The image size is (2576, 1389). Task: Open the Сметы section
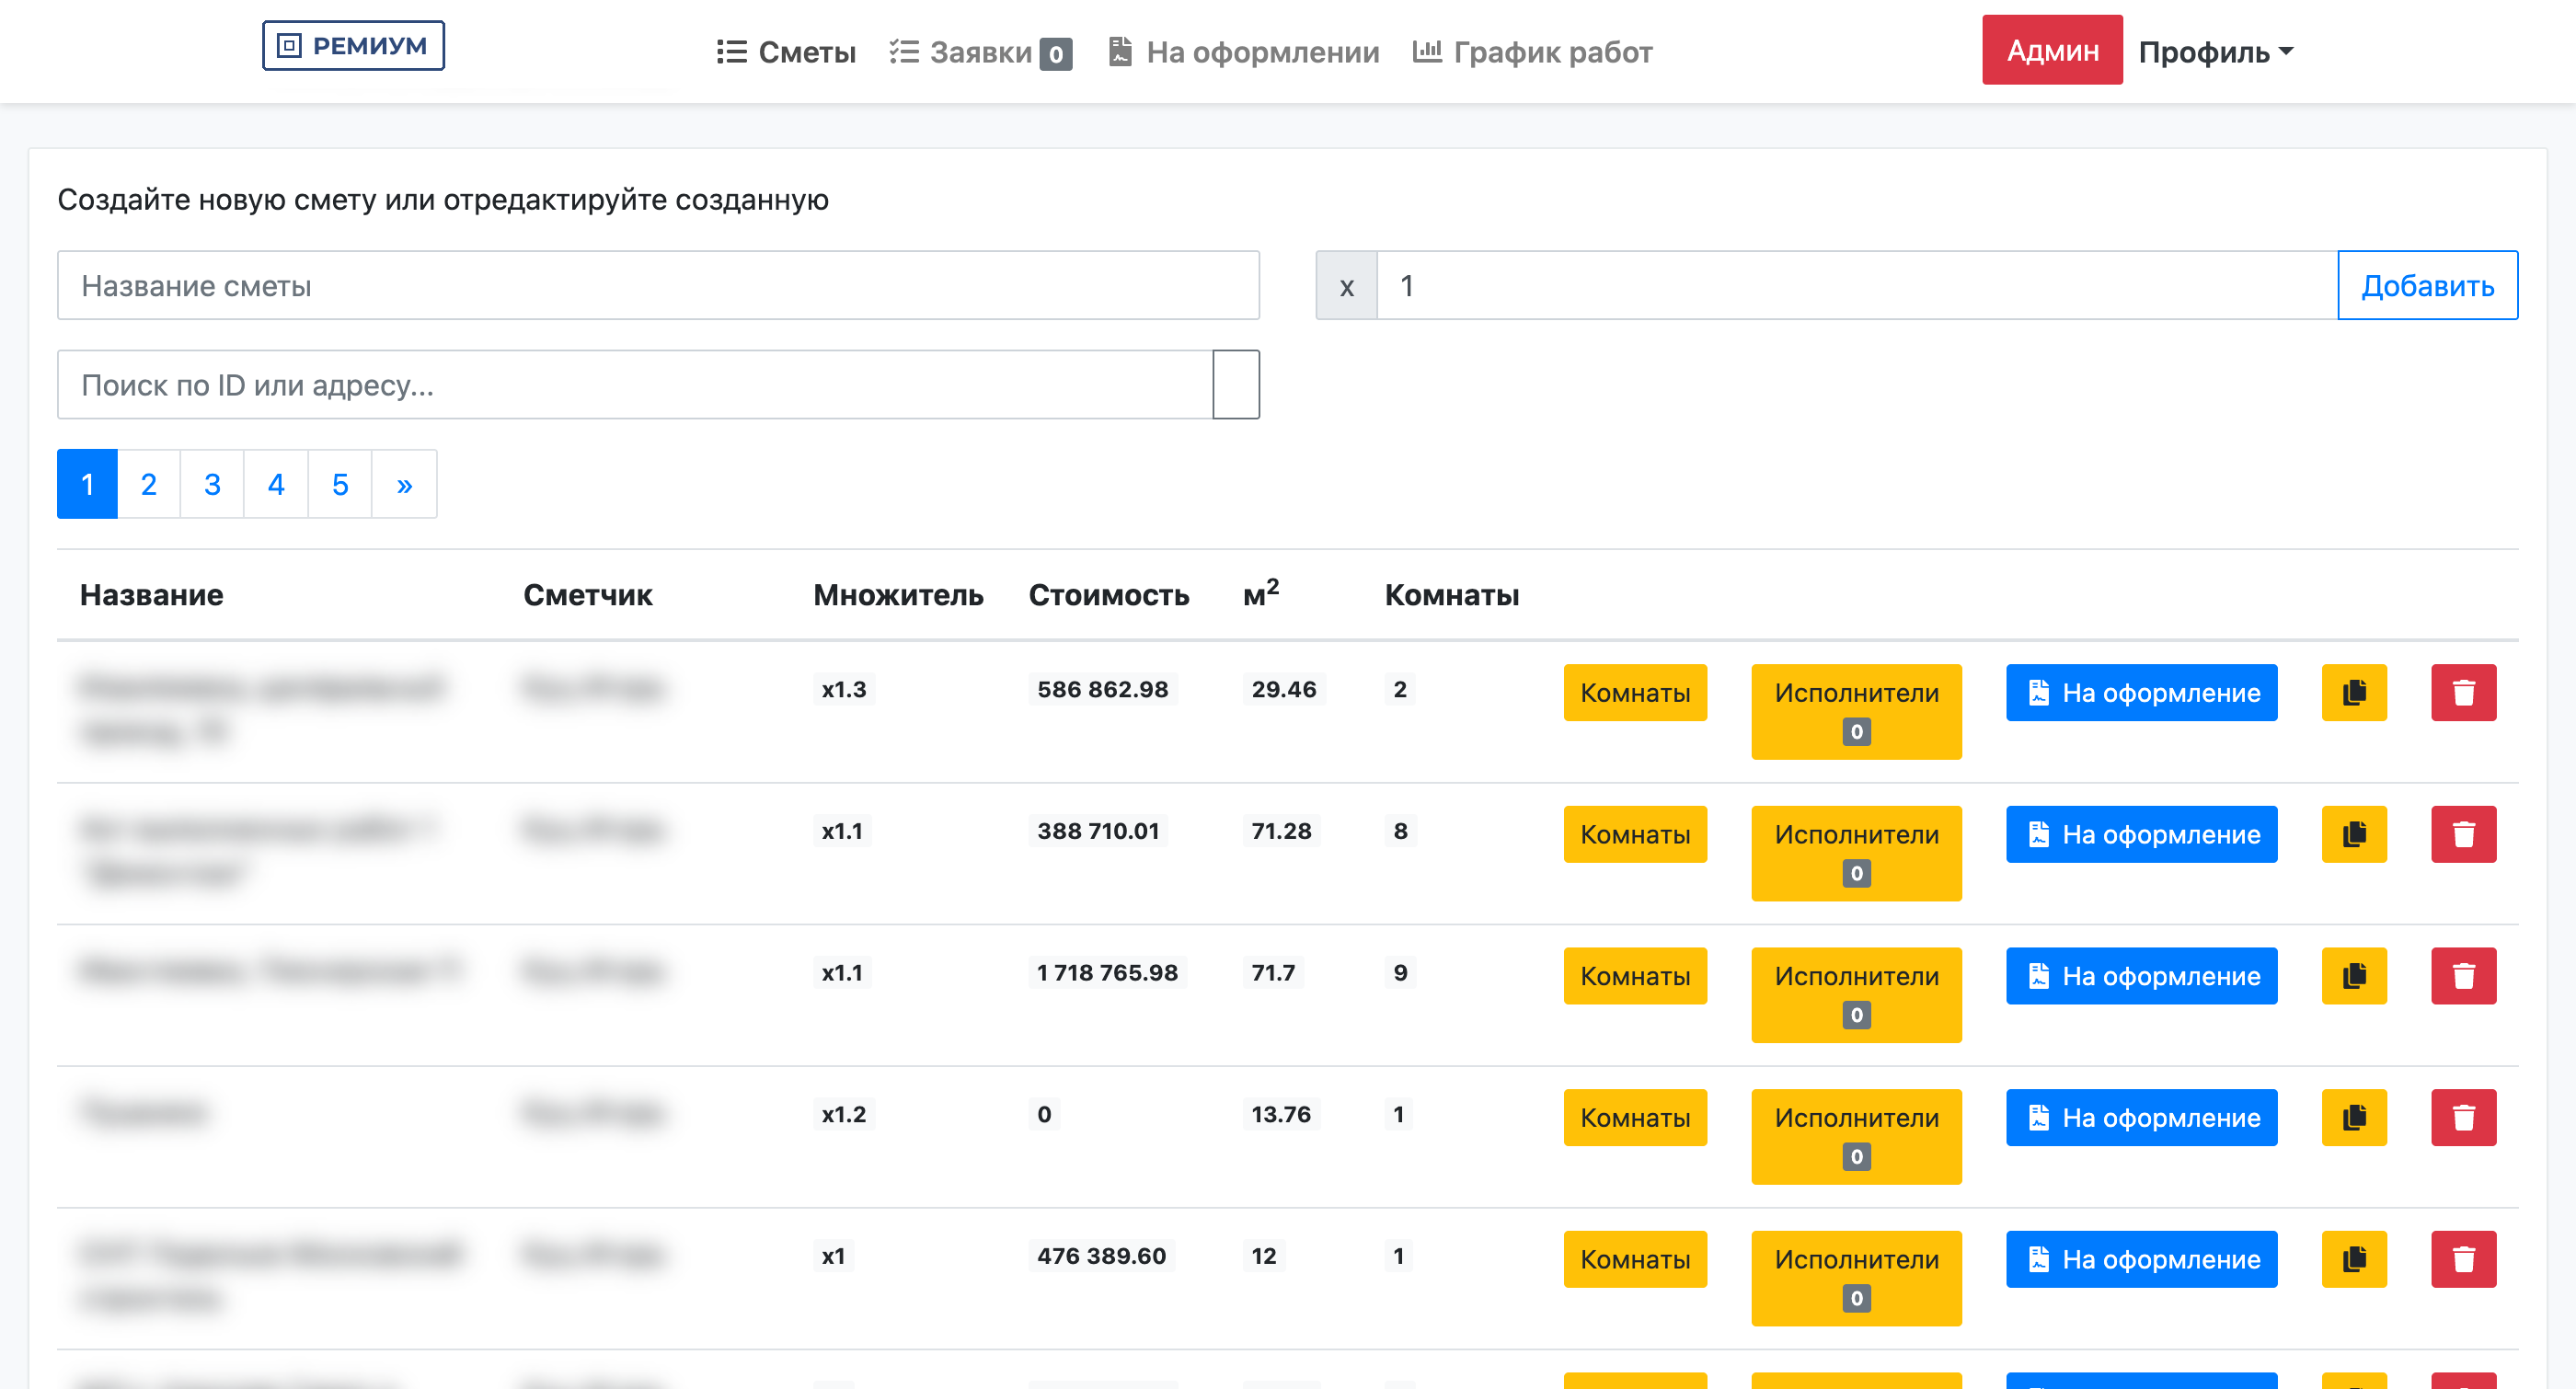[786, 52]
